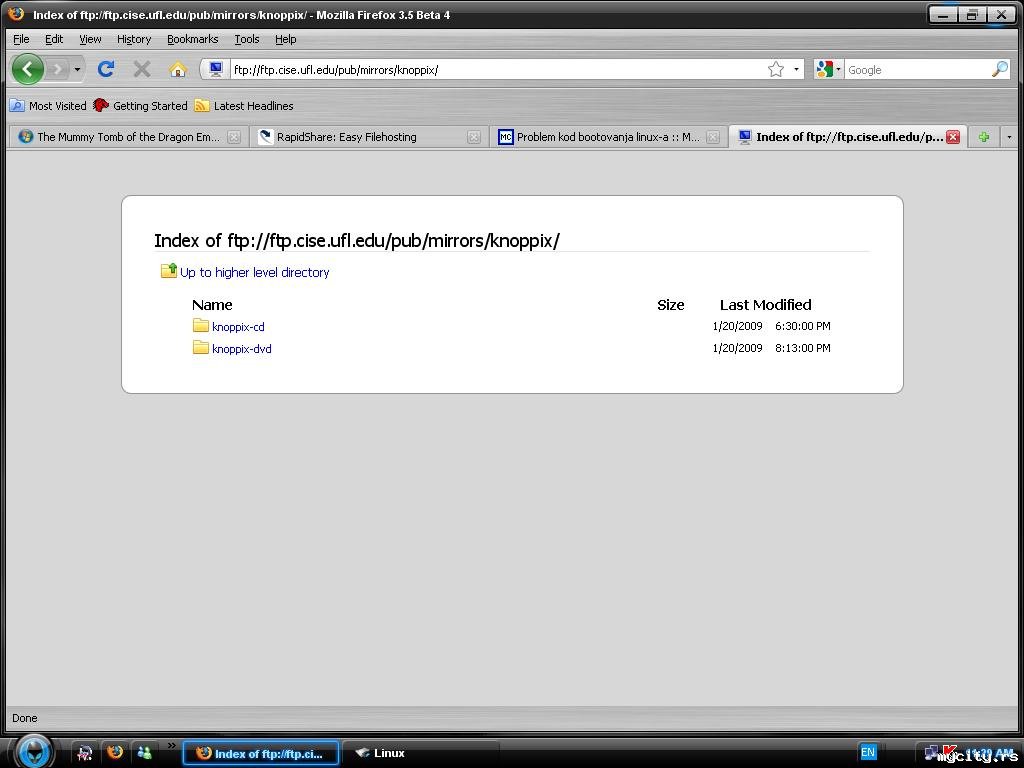1024x768 pixels.
Task: Close the Mummy Tomb tab
Action: pos(234,137)
